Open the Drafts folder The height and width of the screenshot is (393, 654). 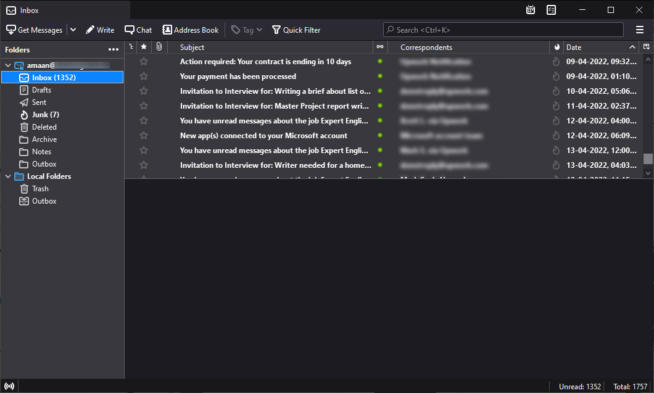click(x=62, y=90)
